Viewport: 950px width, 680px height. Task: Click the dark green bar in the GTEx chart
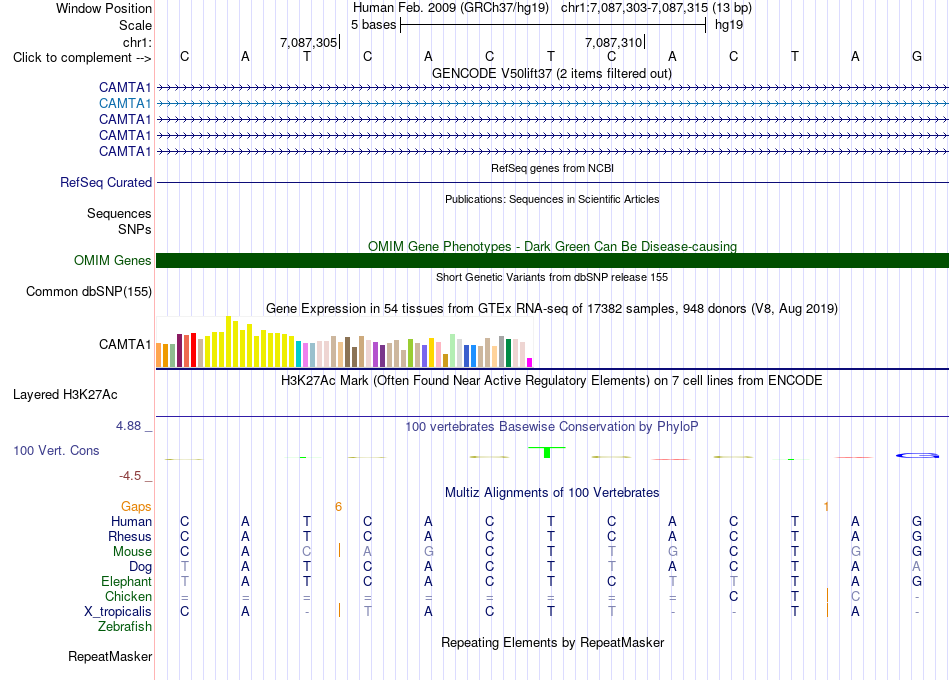508,353
